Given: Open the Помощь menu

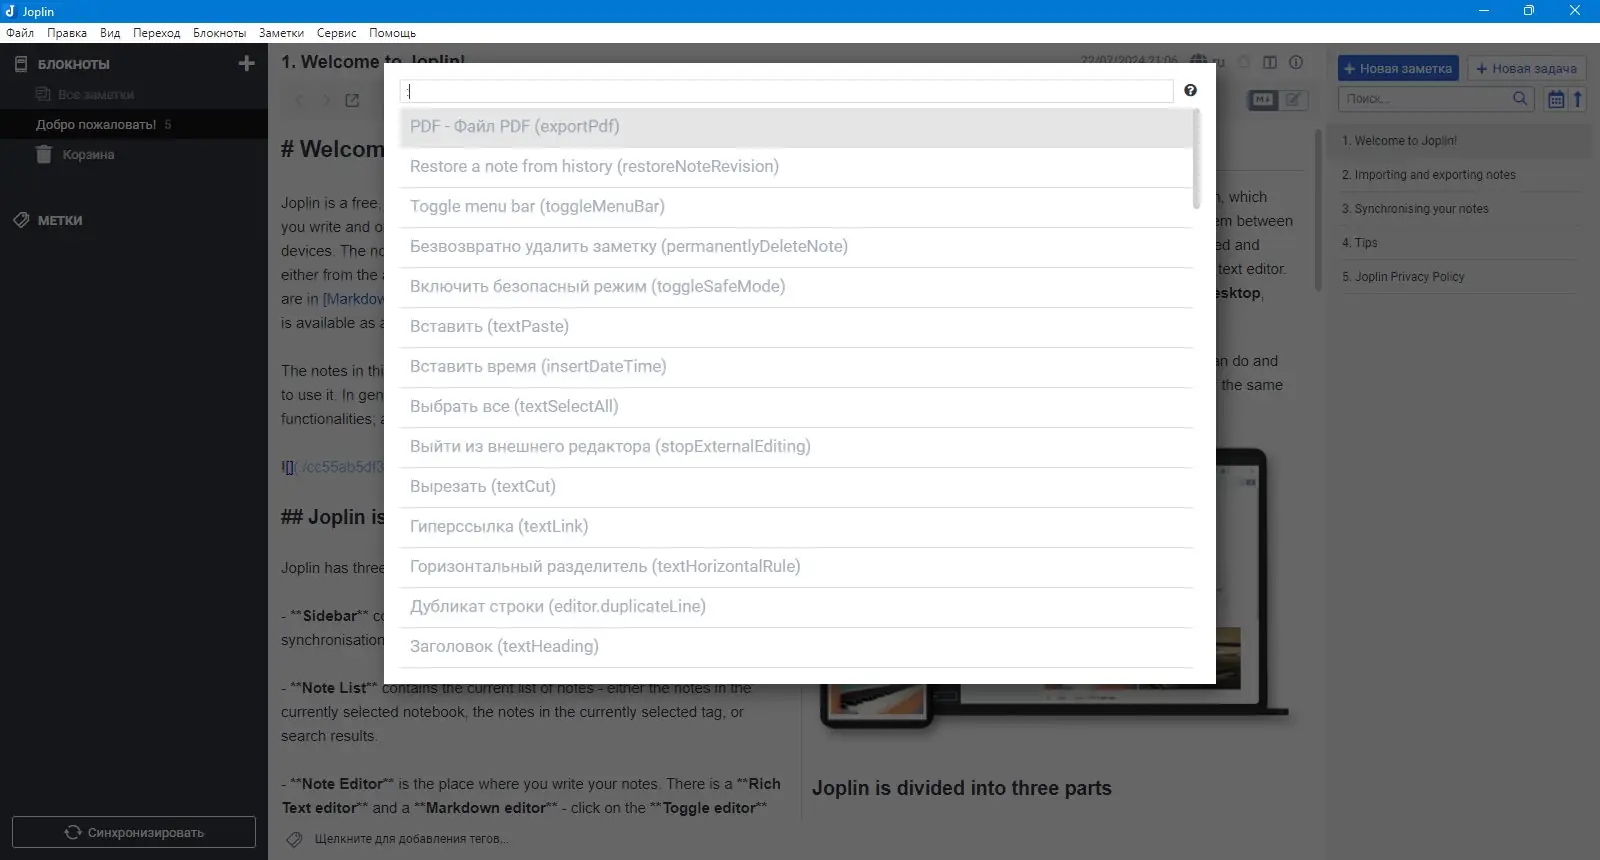Looking at the screenshot, I should pos(392,33).
